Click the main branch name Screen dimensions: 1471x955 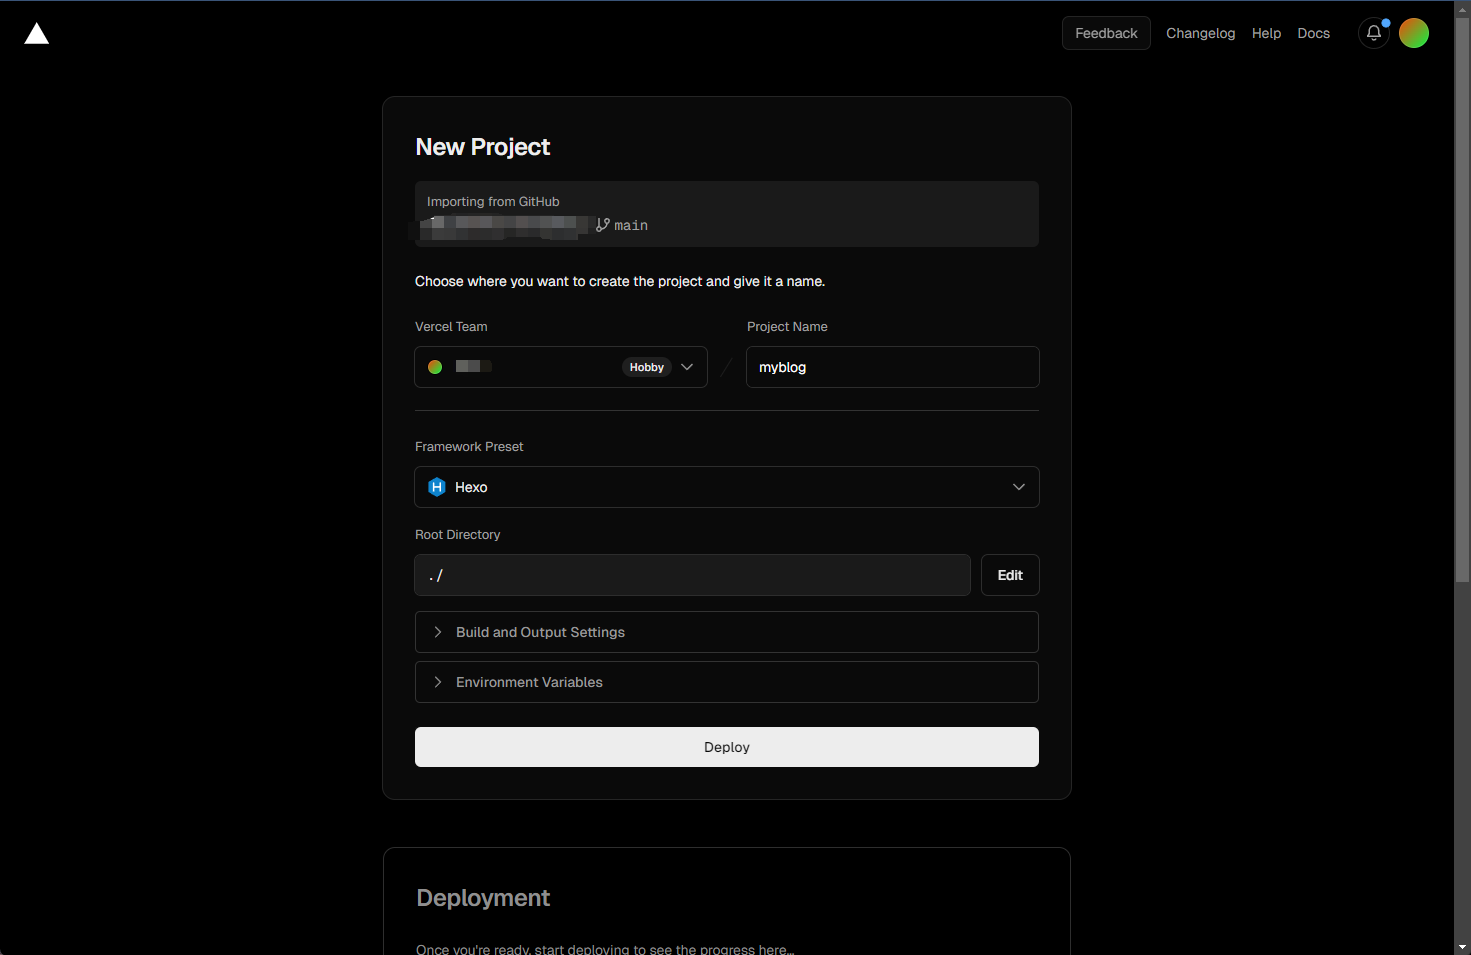point(631,225)
